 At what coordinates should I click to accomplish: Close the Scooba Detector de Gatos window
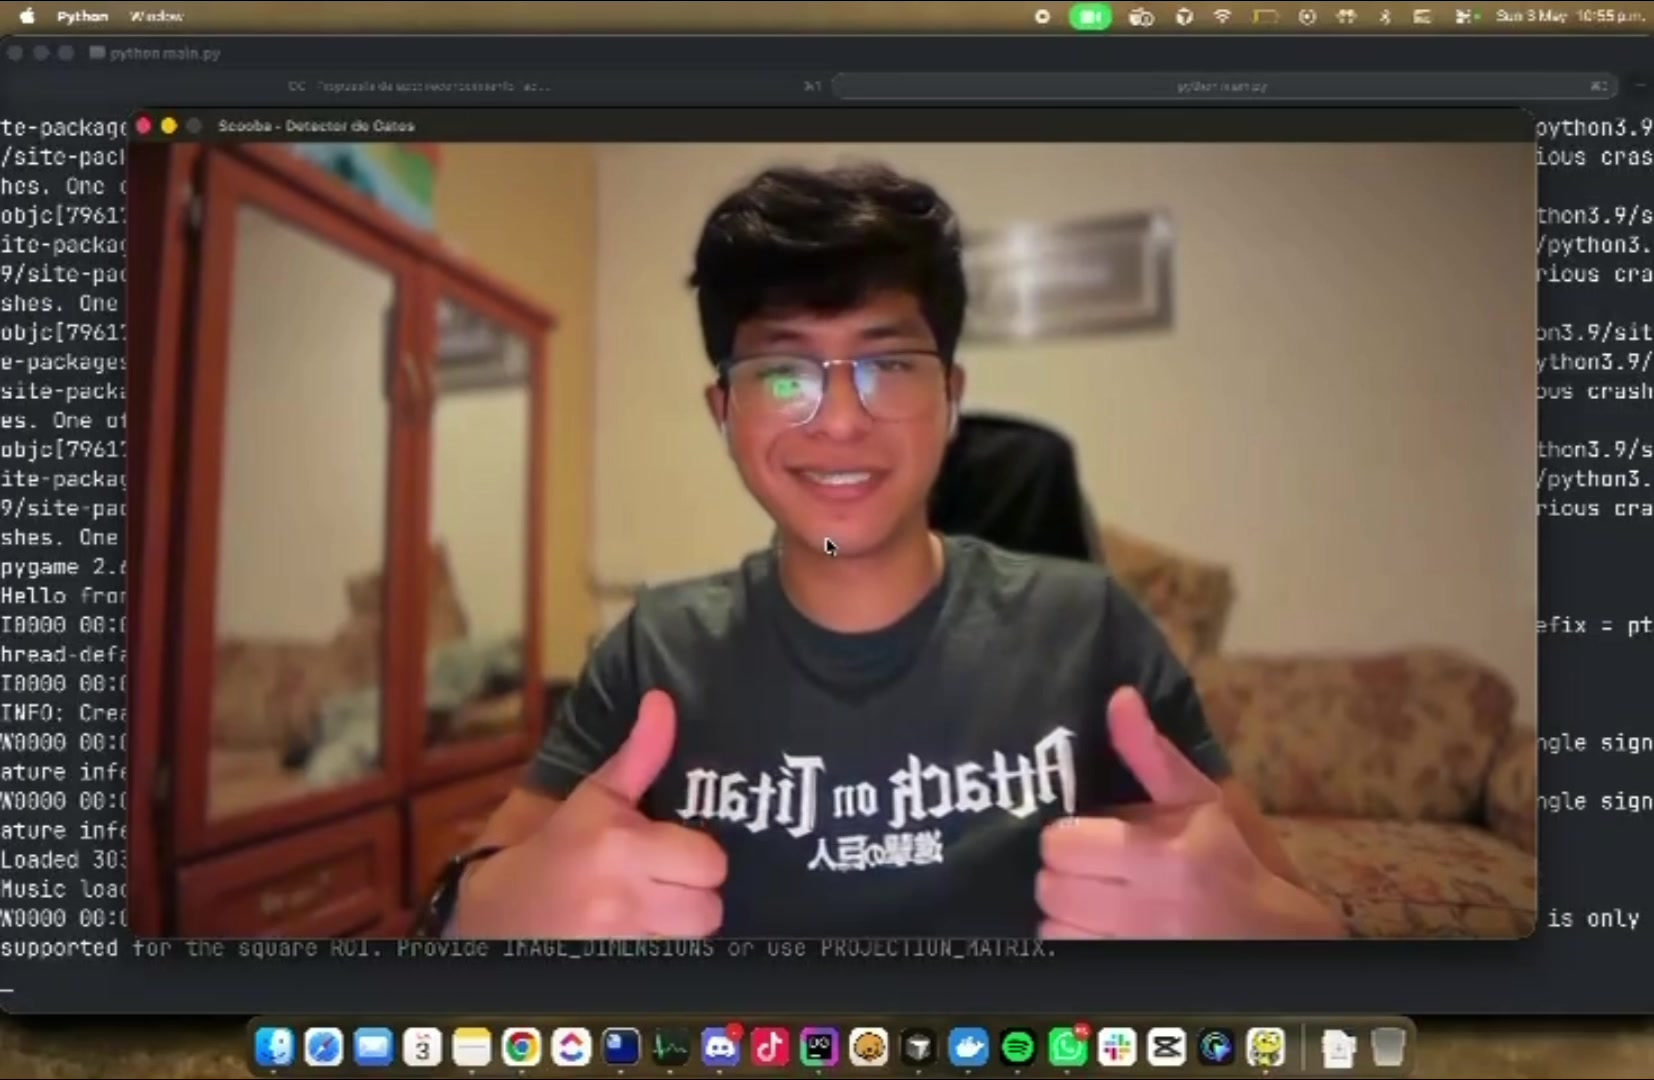tap(144, 126)
